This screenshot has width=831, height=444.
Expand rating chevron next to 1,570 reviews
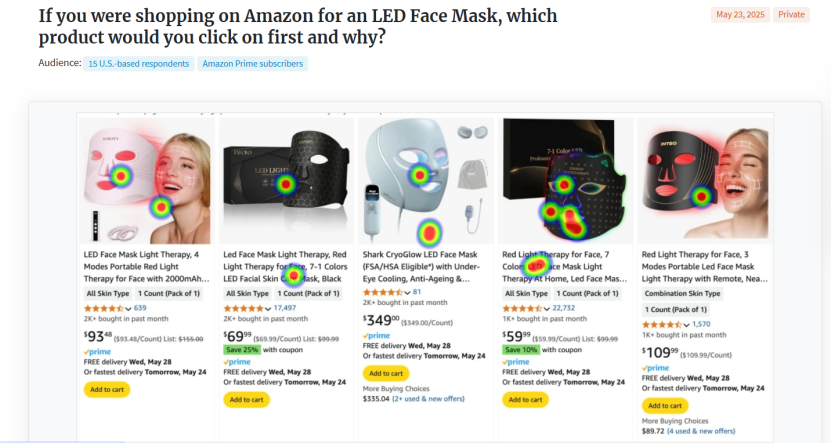pos(686,324)
